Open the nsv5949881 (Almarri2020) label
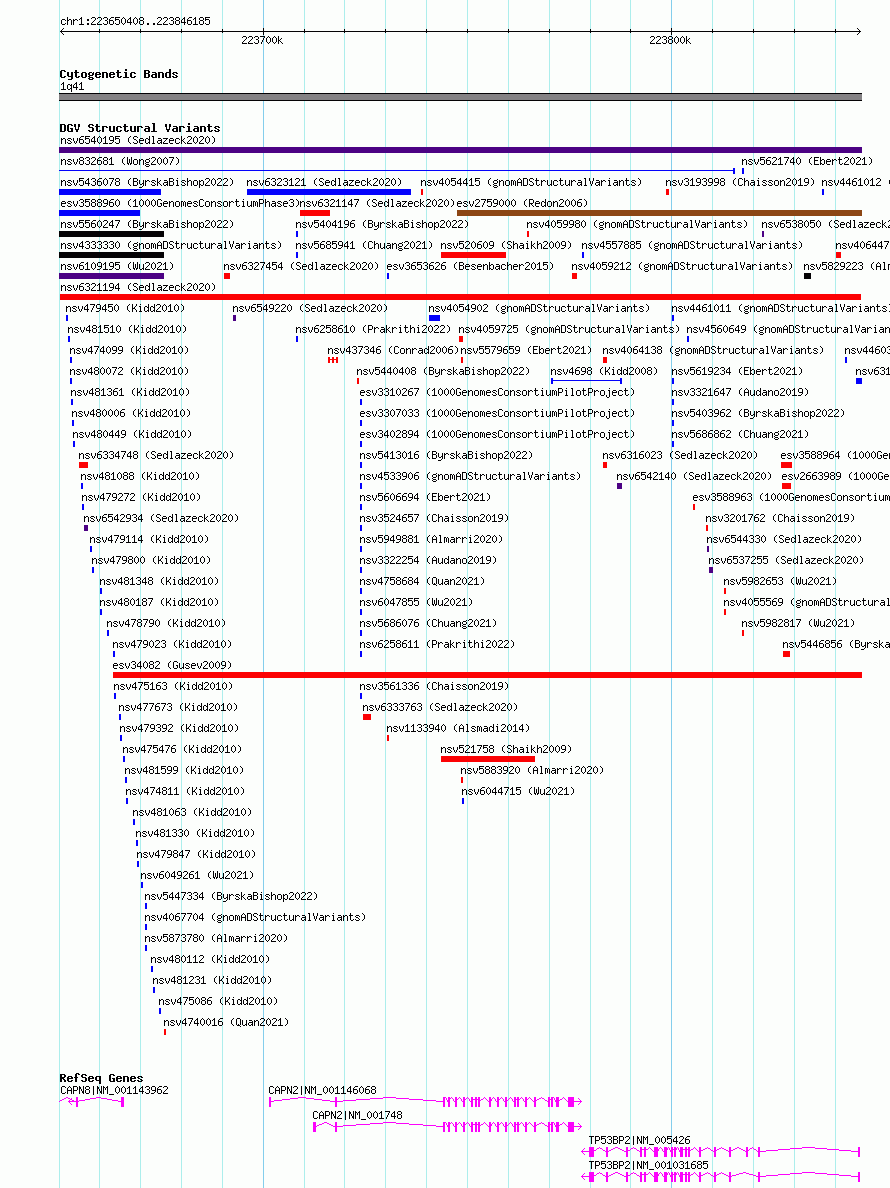 pyautogui.click(x=431, y=539)
